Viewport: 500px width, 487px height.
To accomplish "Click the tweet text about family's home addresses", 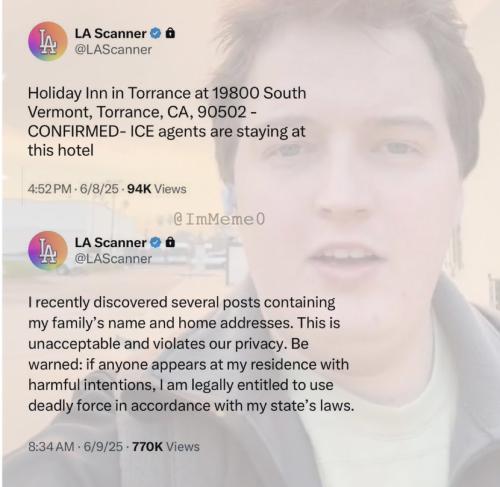I will [191, 354].
